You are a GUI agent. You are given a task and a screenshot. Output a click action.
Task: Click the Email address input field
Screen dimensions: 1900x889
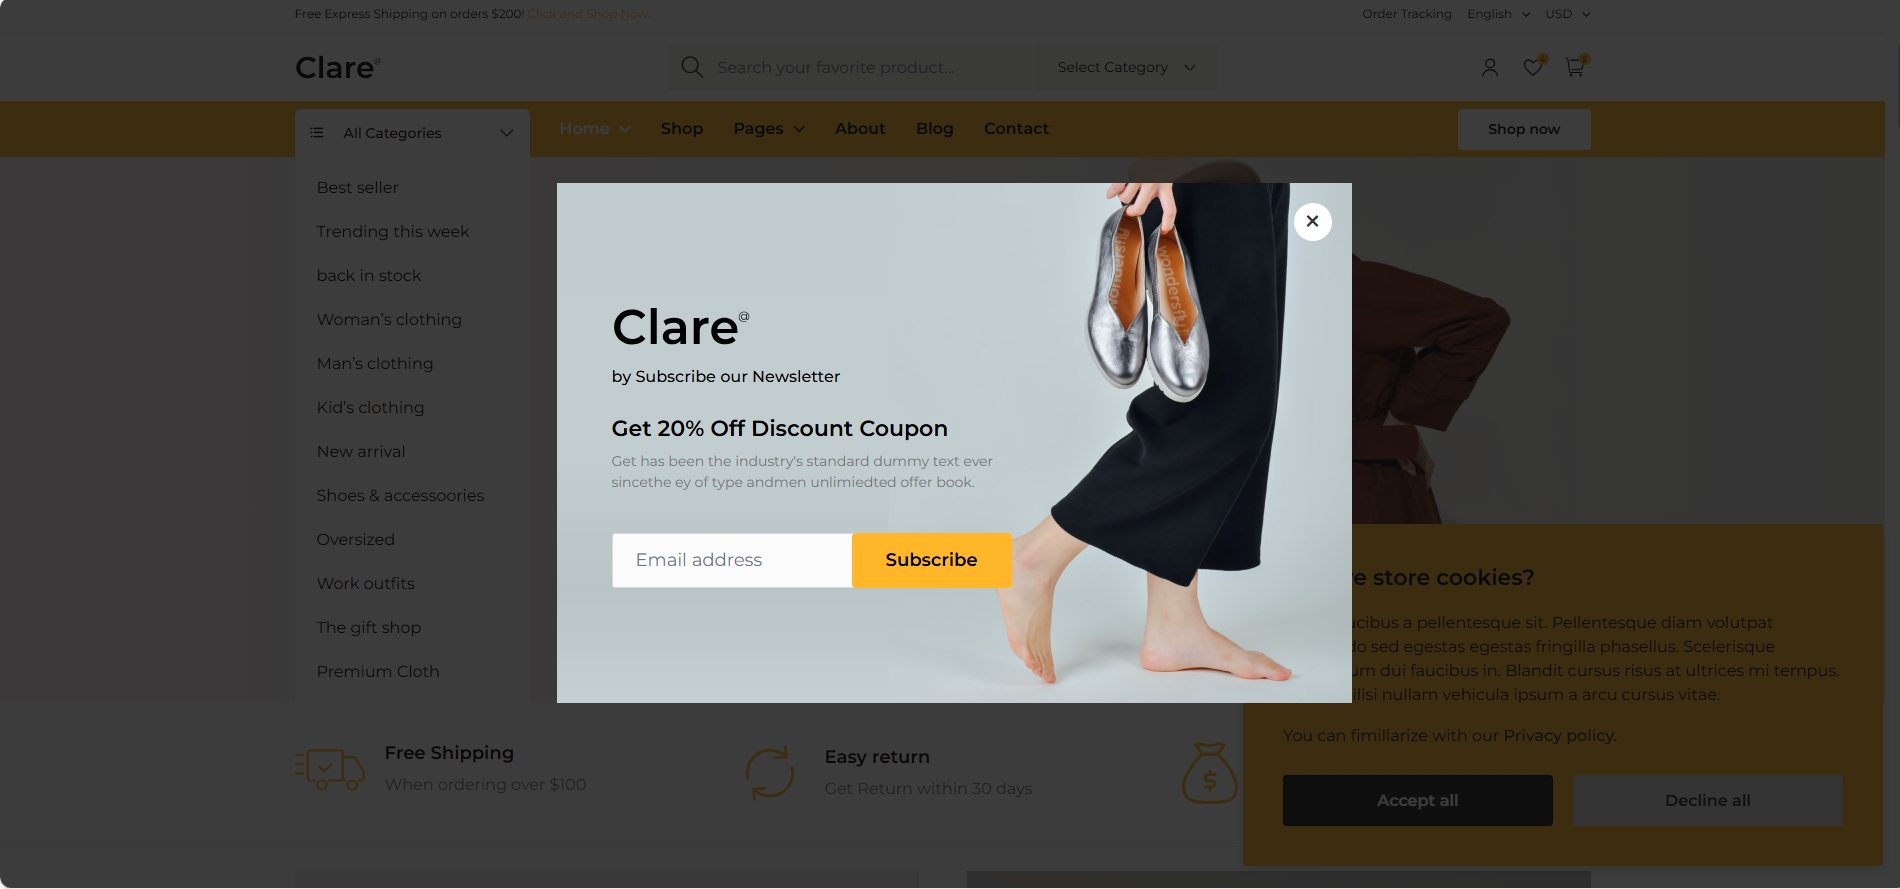click(732, 560)
